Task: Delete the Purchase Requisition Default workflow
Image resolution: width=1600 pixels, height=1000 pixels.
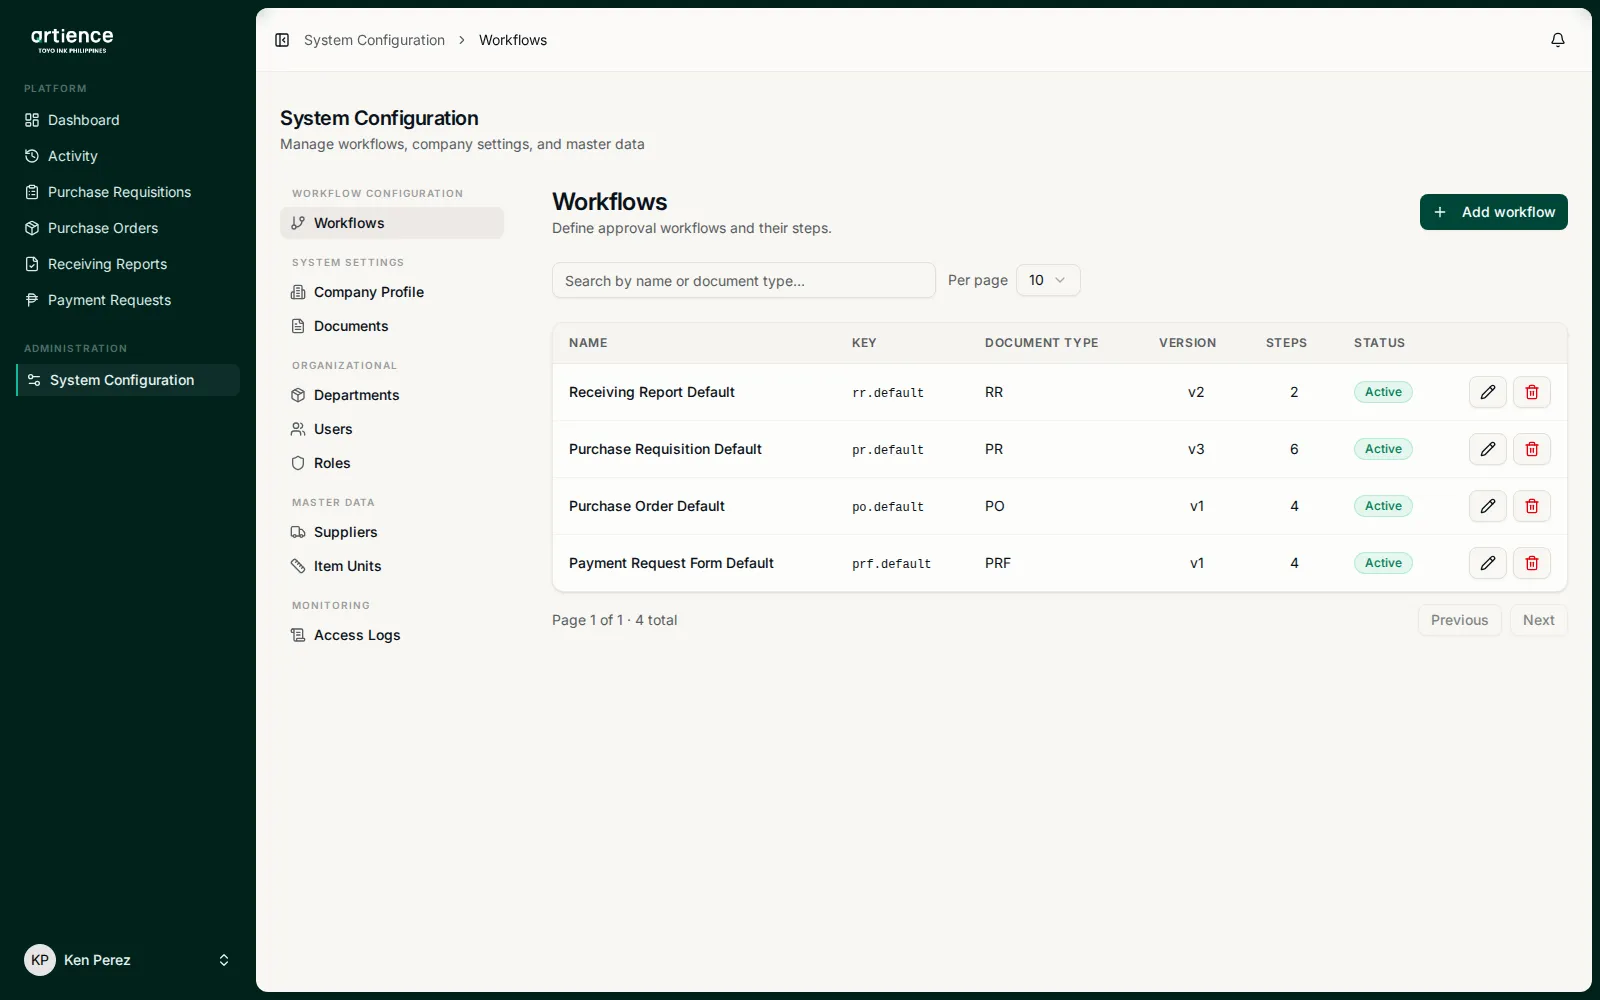Action: click(1532, 449)
